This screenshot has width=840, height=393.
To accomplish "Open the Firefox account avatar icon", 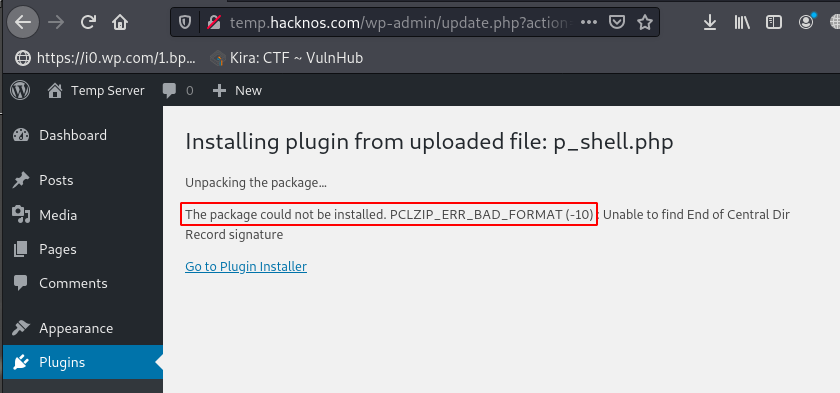I will pyautogui.click(x=806, y=21).
